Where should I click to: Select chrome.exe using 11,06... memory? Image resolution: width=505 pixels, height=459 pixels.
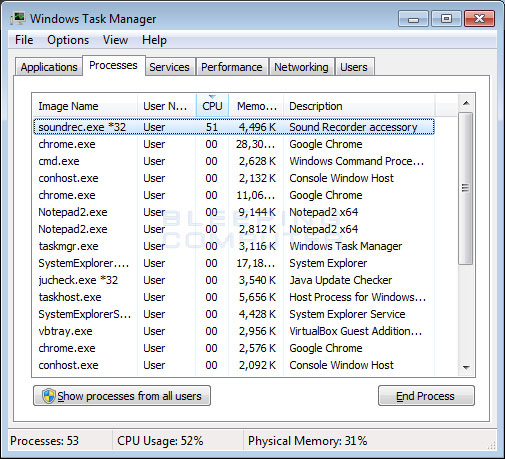click(x=234, y=195)
